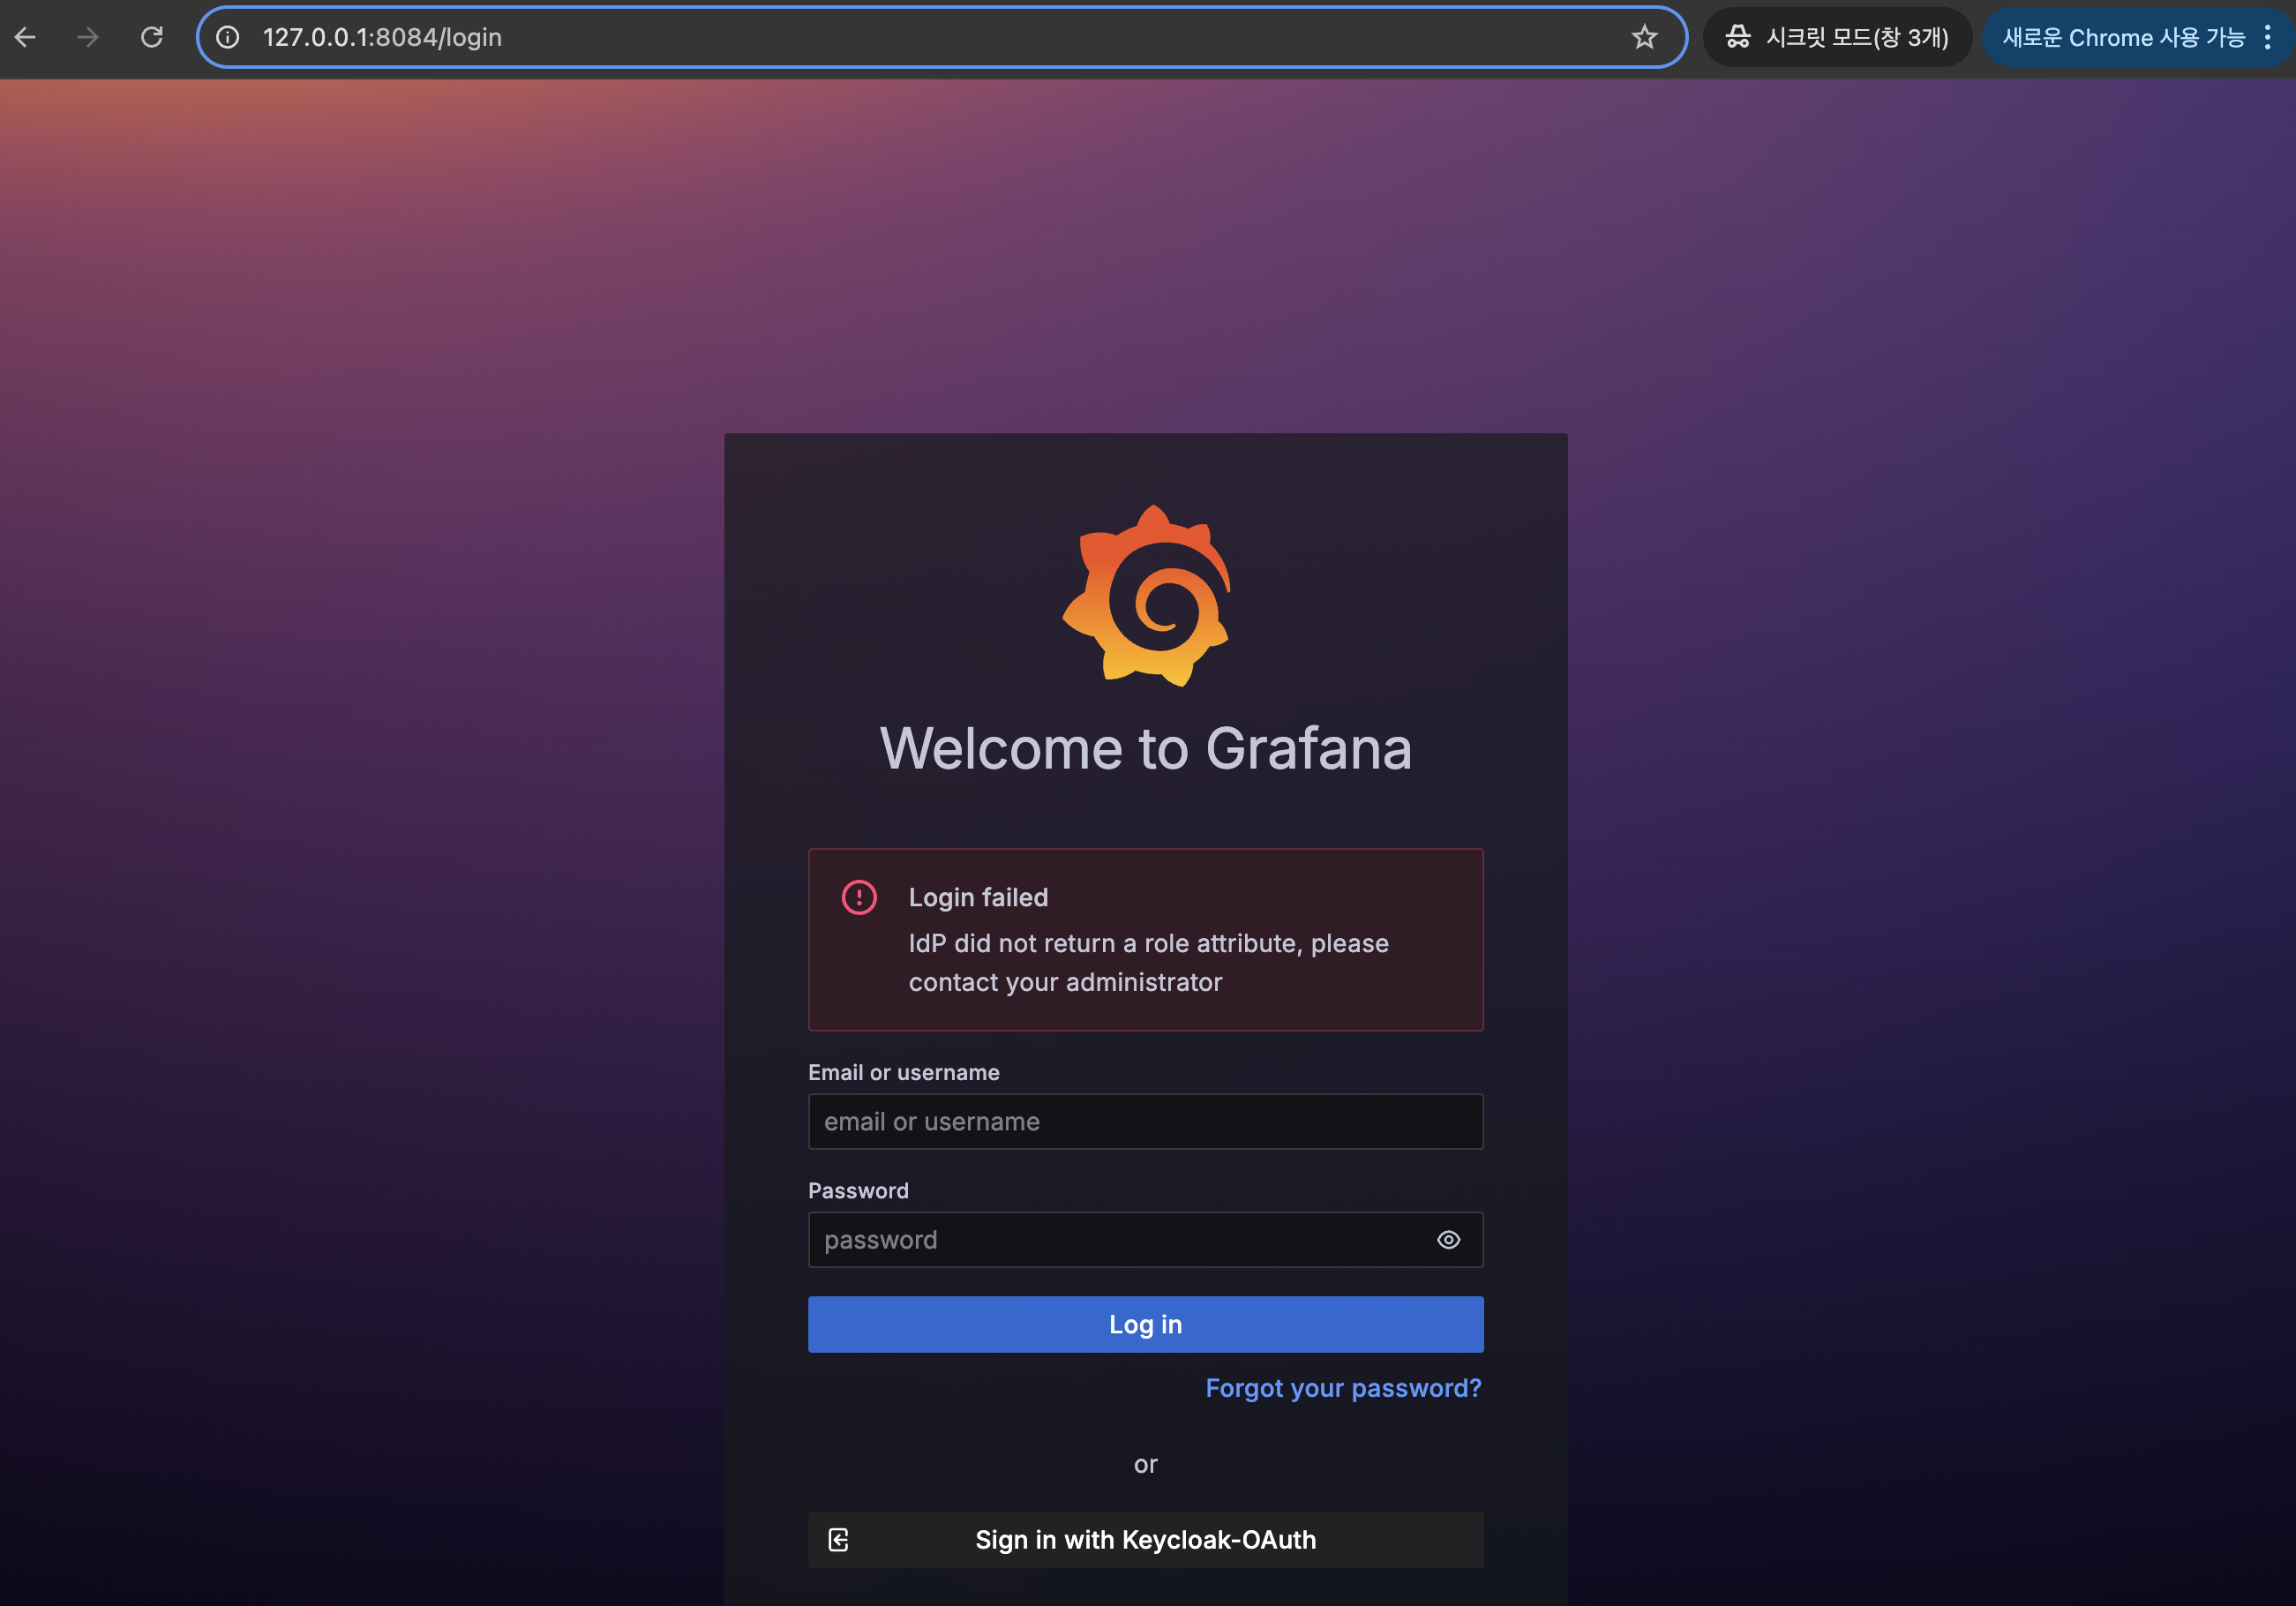The image size is (2296, 1606).
Task: Click the browser forward arrow
Action: pos(88,37)
